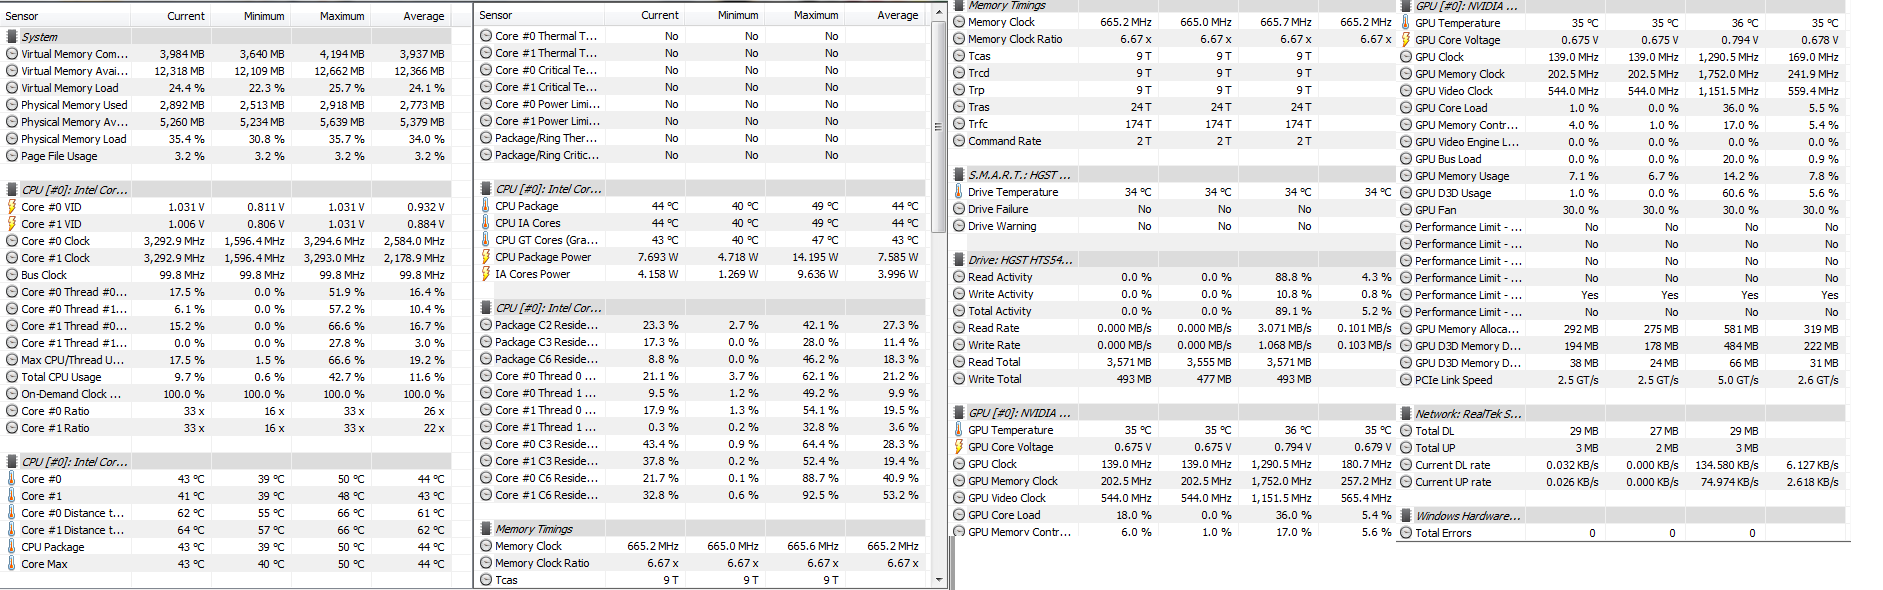Click the scrollbar down arrow
This screenshot has height=590, width=1883.
[938, 579]
